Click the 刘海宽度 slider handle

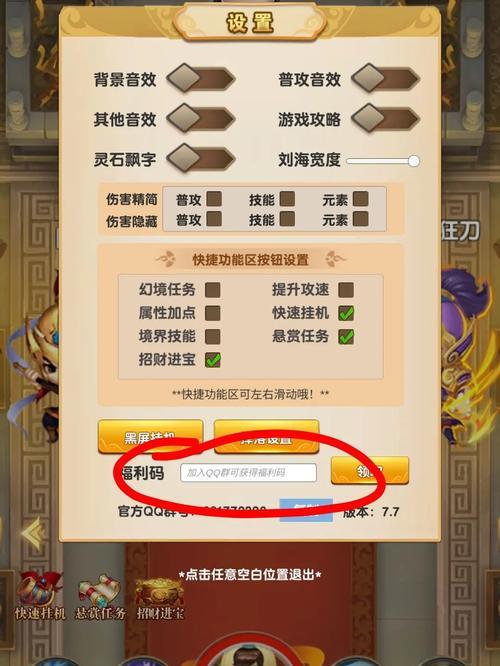point(414,161)
